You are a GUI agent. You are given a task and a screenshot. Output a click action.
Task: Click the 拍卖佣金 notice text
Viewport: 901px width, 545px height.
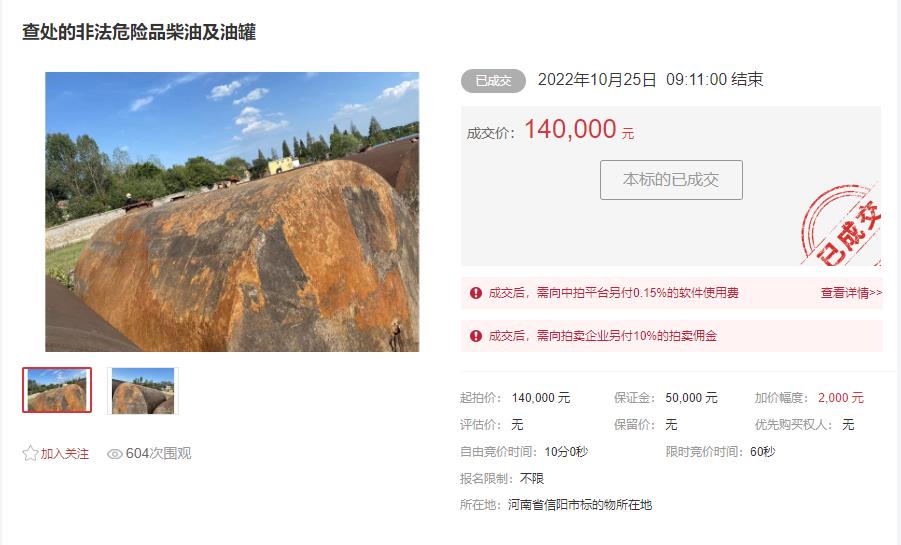(603, 336)
